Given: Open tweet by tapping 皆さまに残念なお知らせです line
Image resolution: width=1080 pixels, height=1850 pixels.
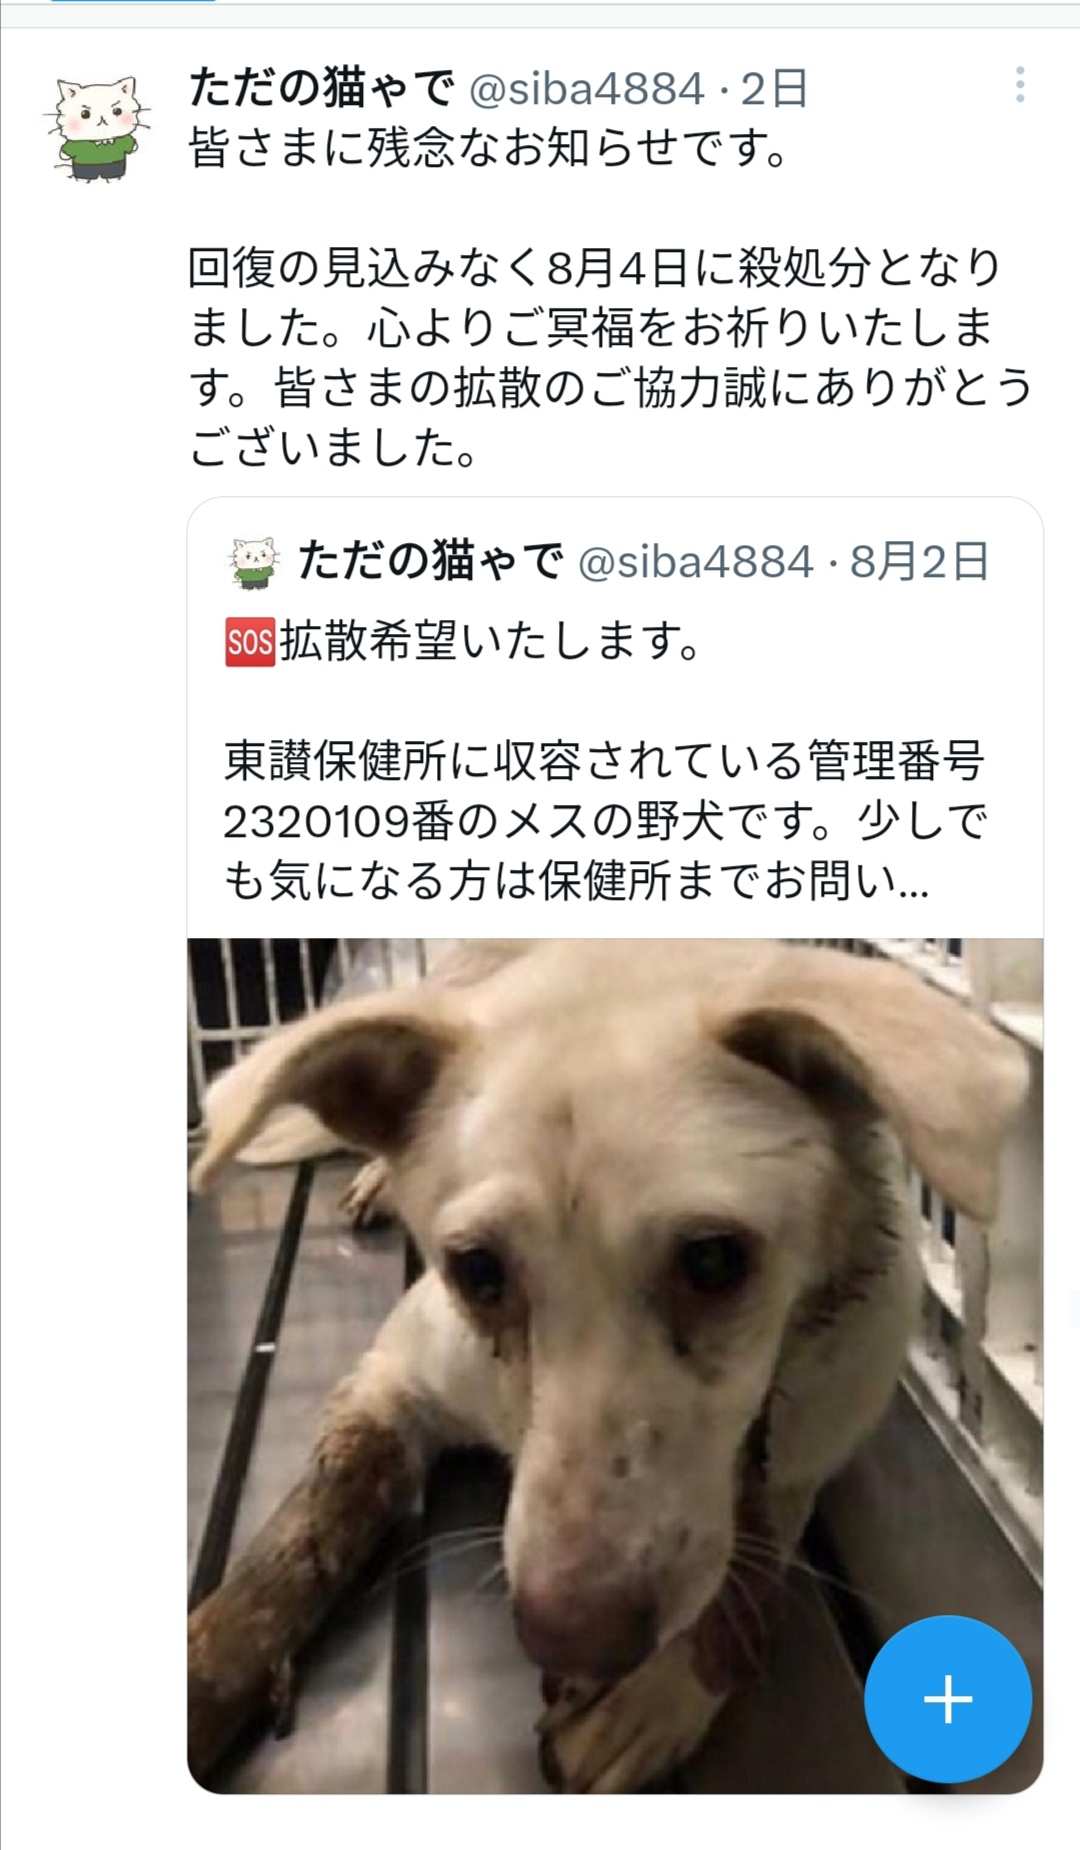Looking at the screenshot, I should [490, 148].
